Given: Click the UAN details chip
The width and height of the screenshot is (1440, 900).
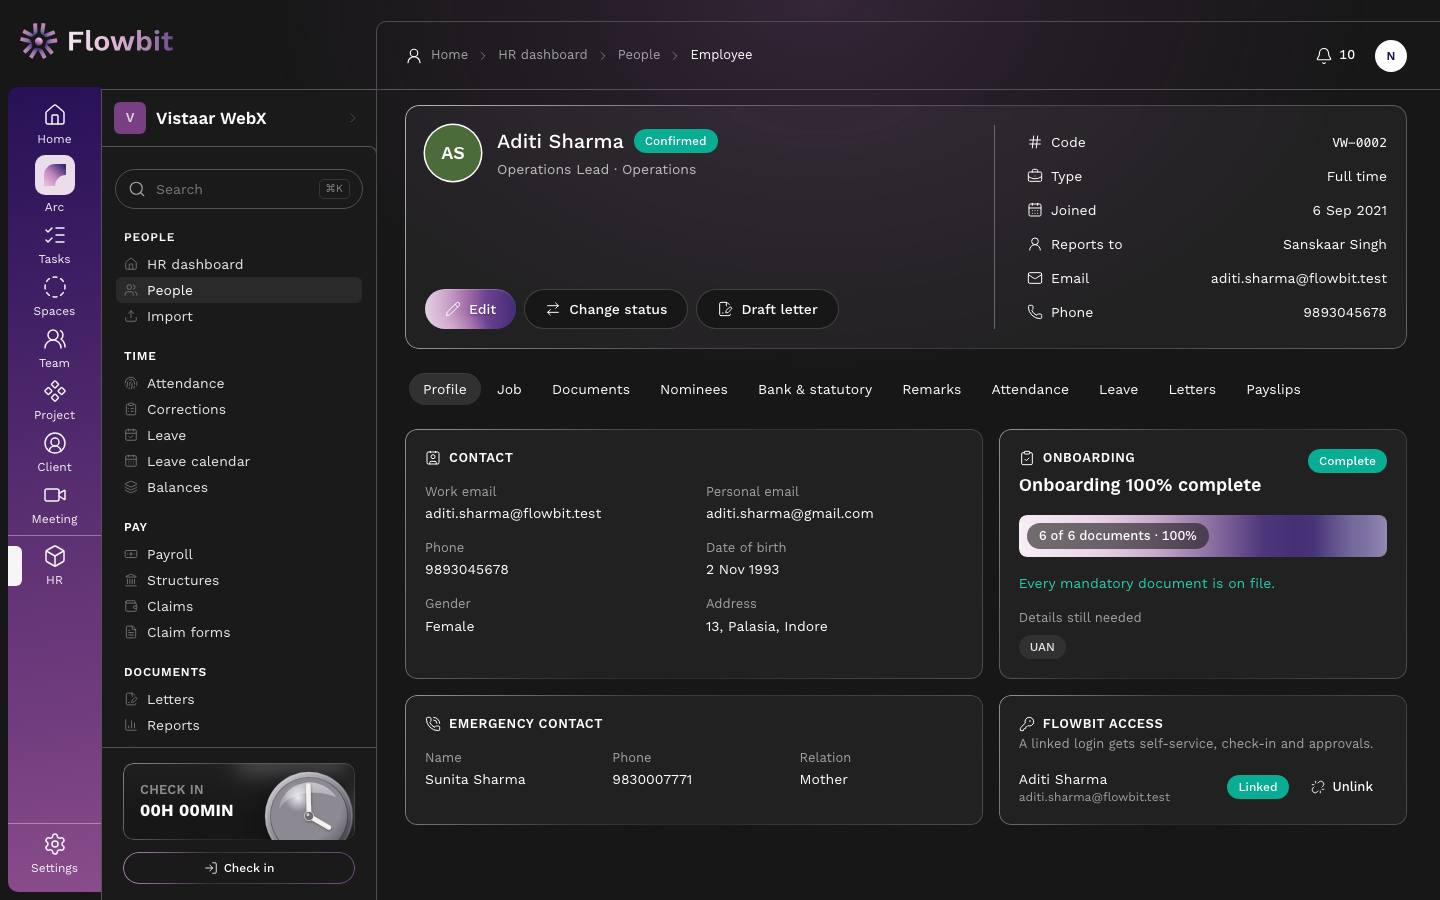Looking at the screenshot, I should 1042,647.
